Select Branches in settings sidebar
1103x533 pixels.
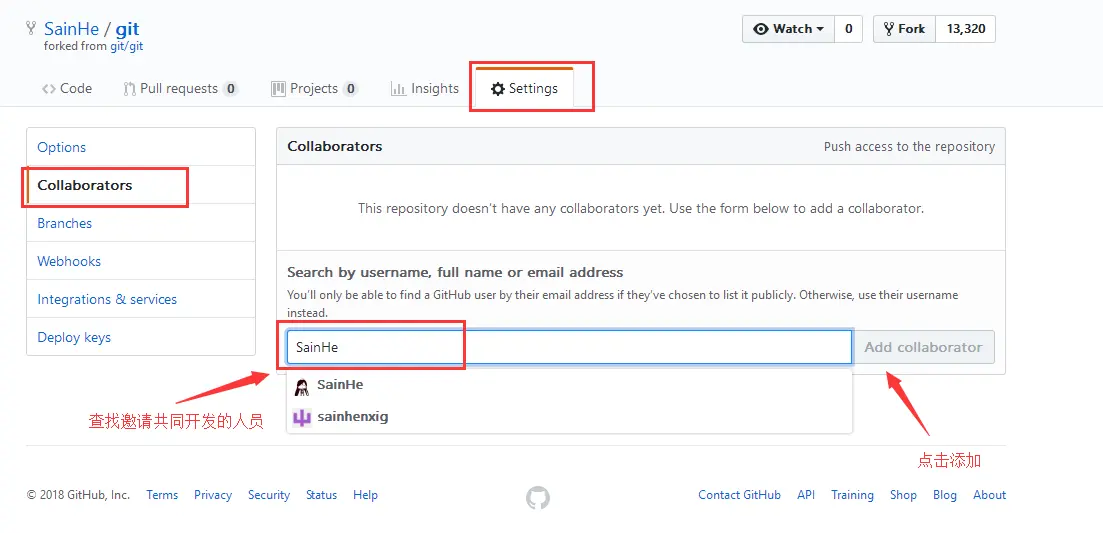point(64,223)
